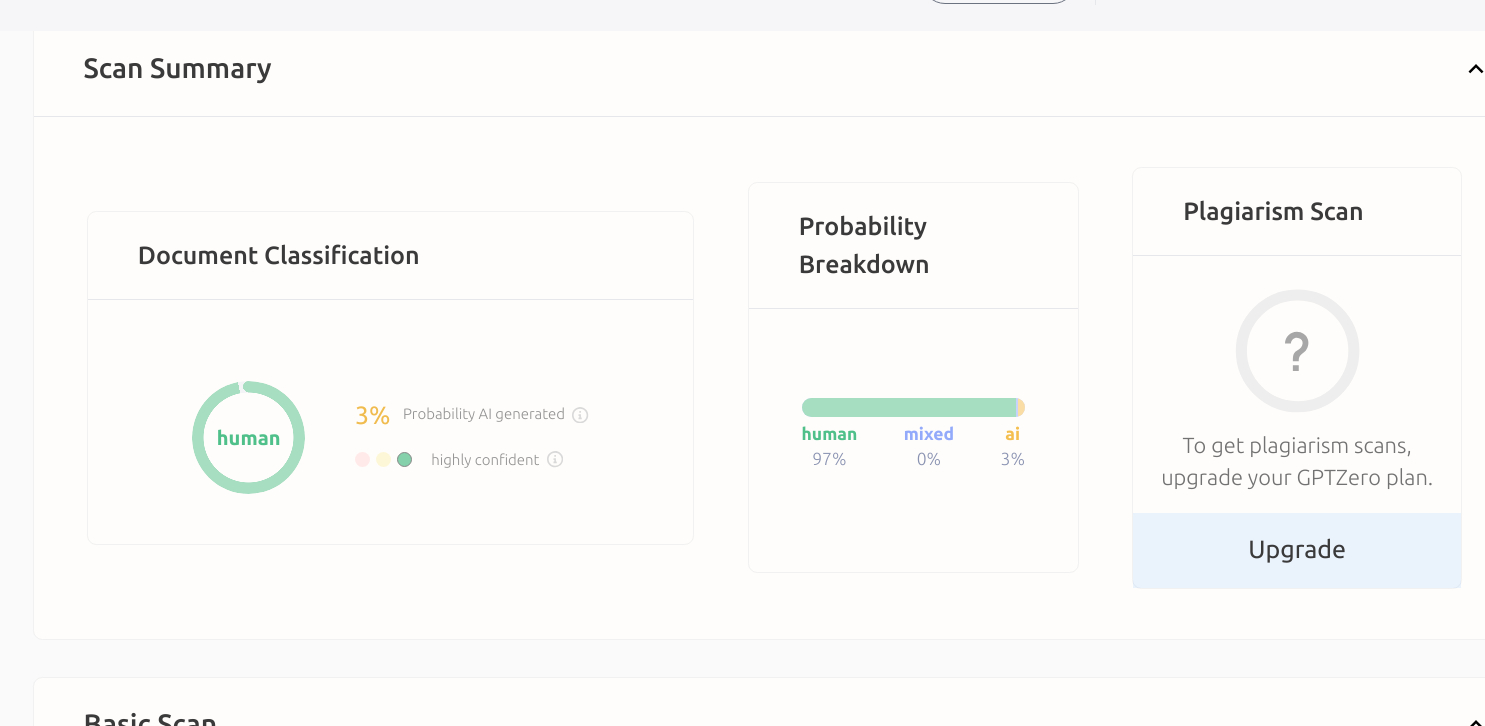1485x726 pixels.
Task: Click the orange ai segment of bar
Action: click(1021, 408)
